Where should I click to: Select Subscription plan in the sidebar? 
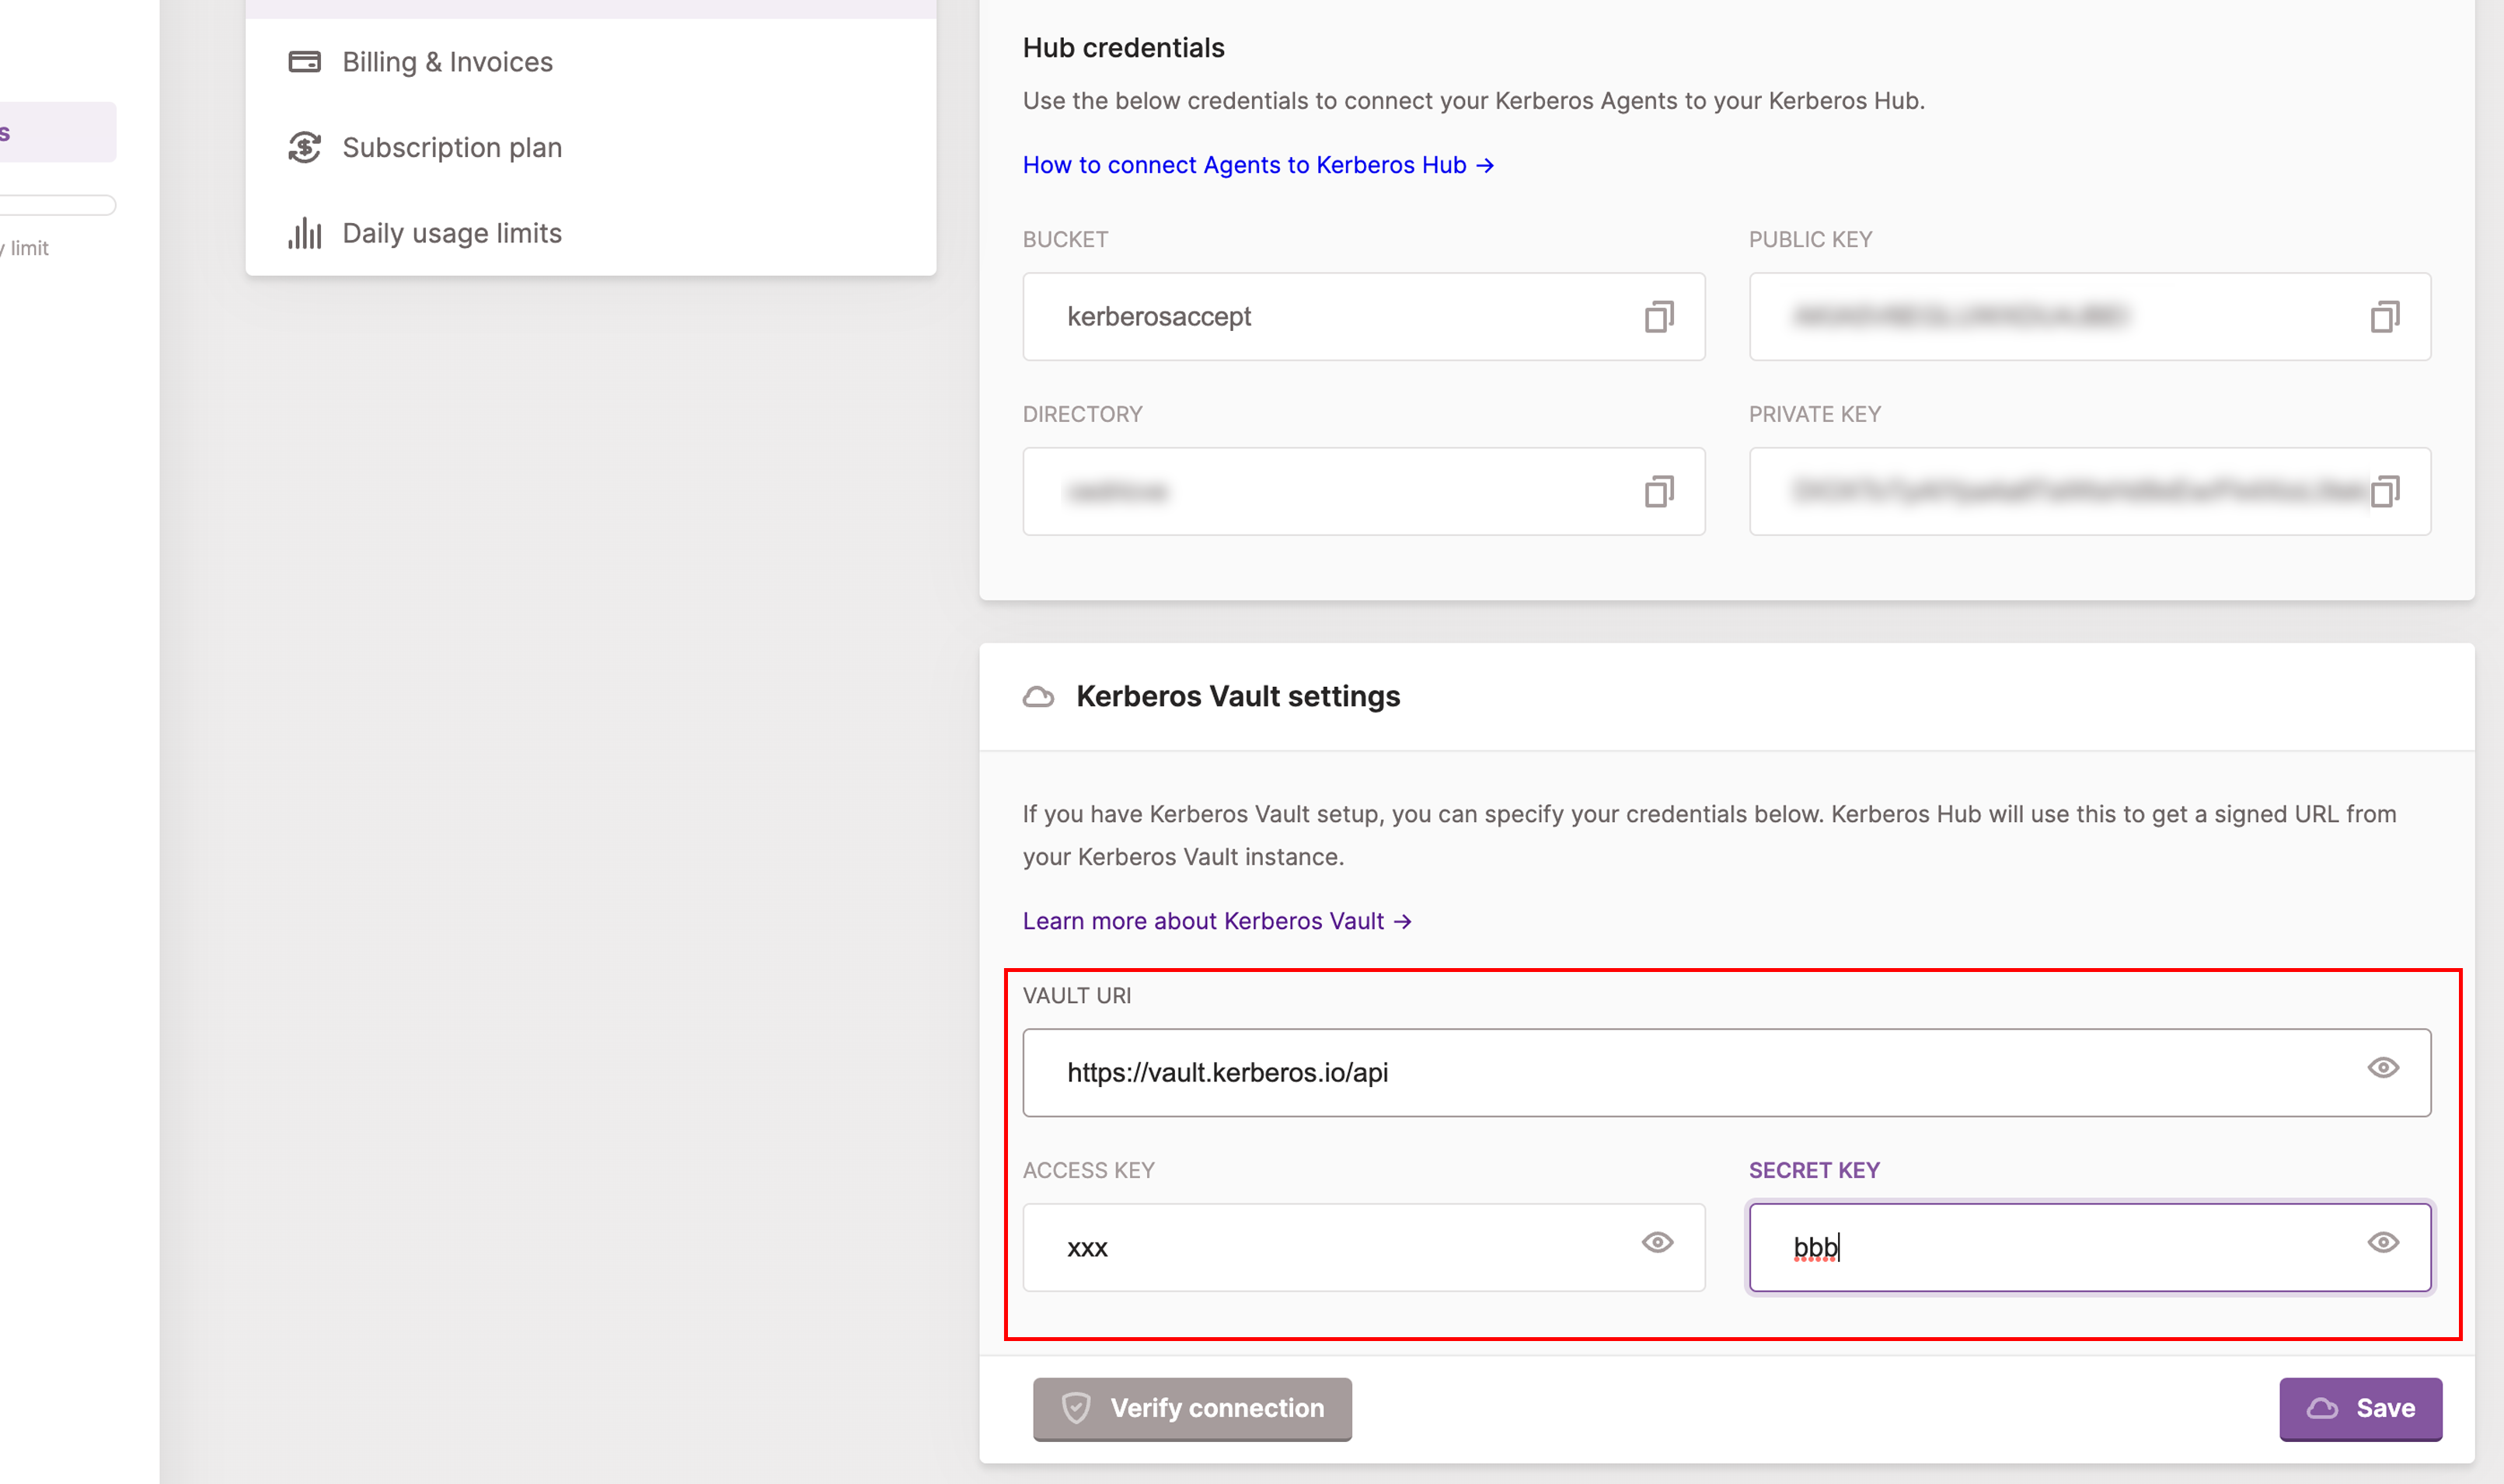pos(452,147)
